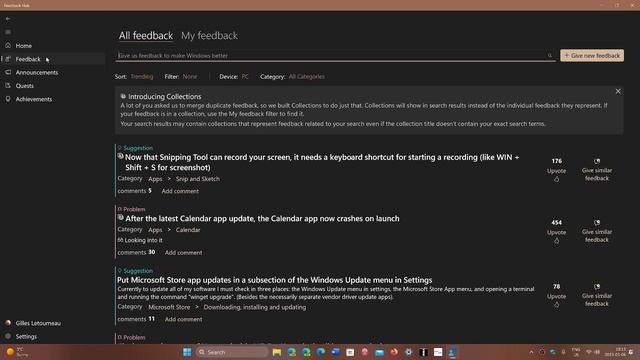Open the Filter None dropdown
Screen dimensions: 640x360
[190, 76]
